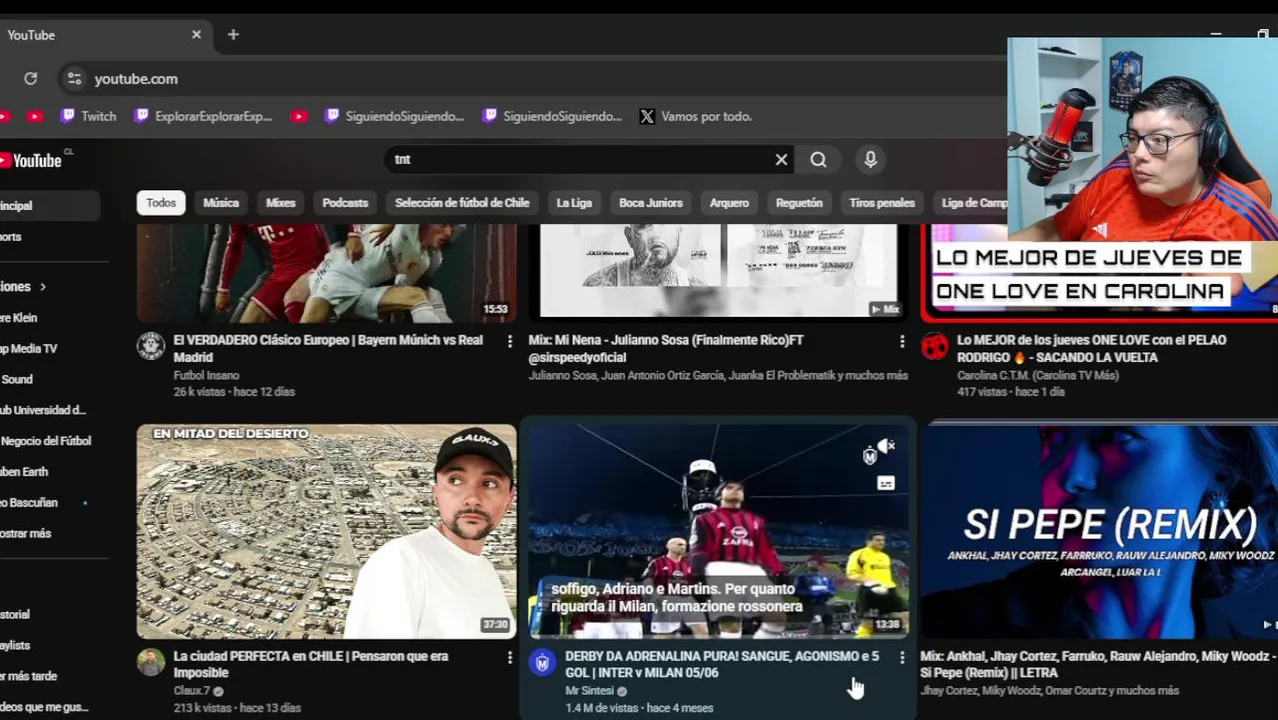Open the Claux.7 channel name link
Viewport: 1278px width, 720px height.
(192, 691)
